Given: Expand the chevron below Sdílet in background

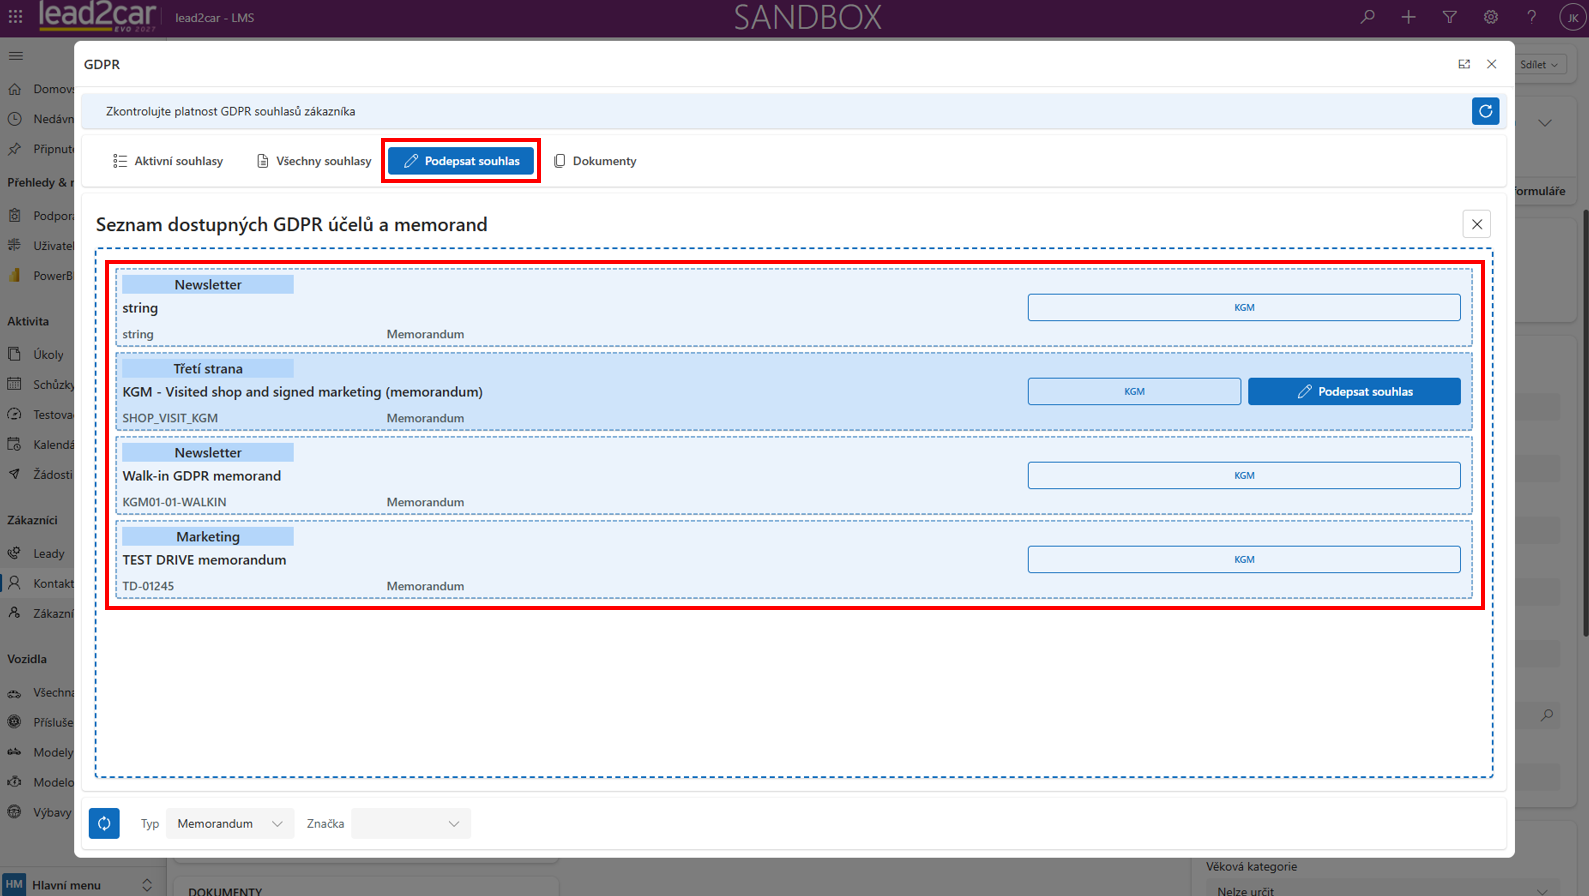Looking at the screenshot, I should [x=1545, y=123].
